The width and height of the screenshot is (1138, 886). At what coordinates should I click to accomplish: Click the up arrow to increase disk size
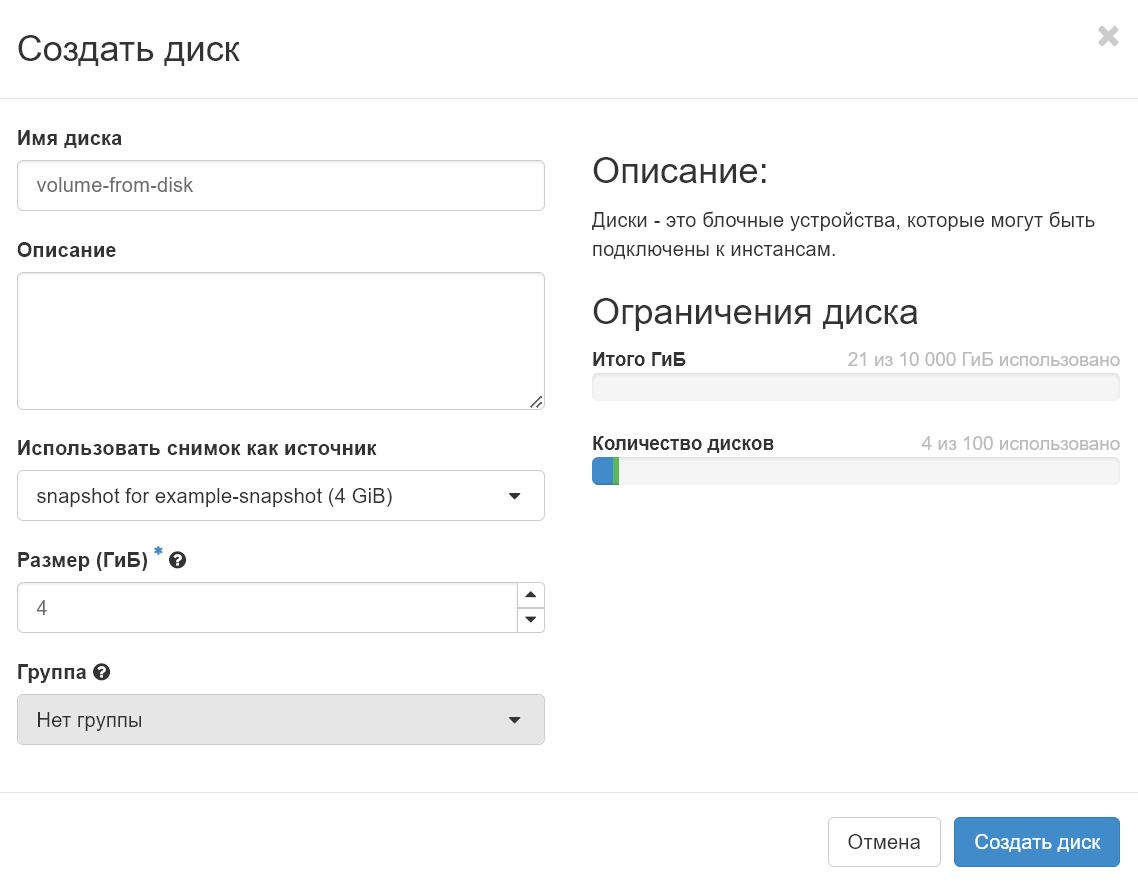tap(531, 594)
